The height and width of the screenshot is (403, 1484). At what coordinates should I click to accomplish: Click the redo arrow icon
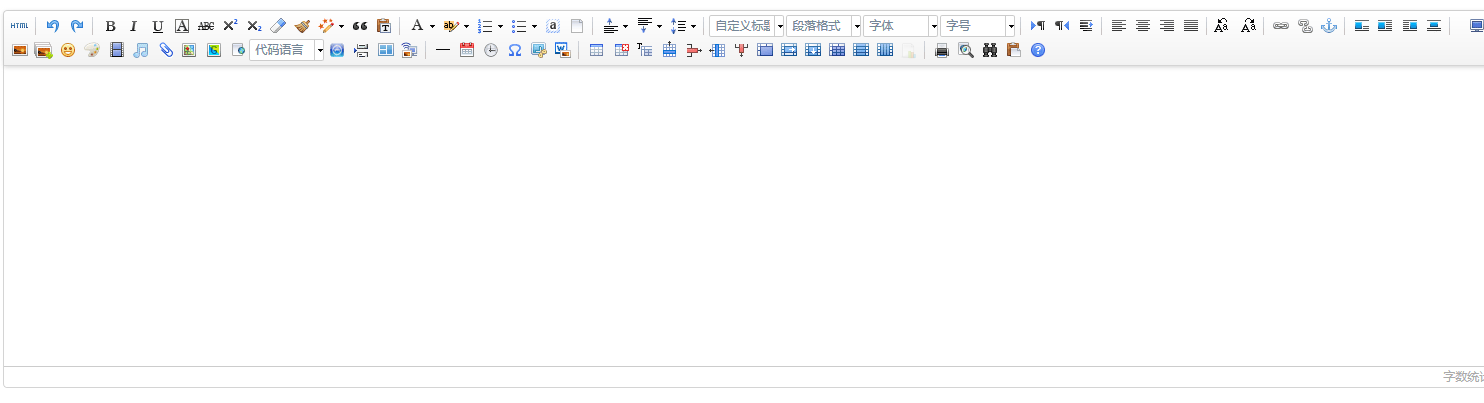point(77,26)
